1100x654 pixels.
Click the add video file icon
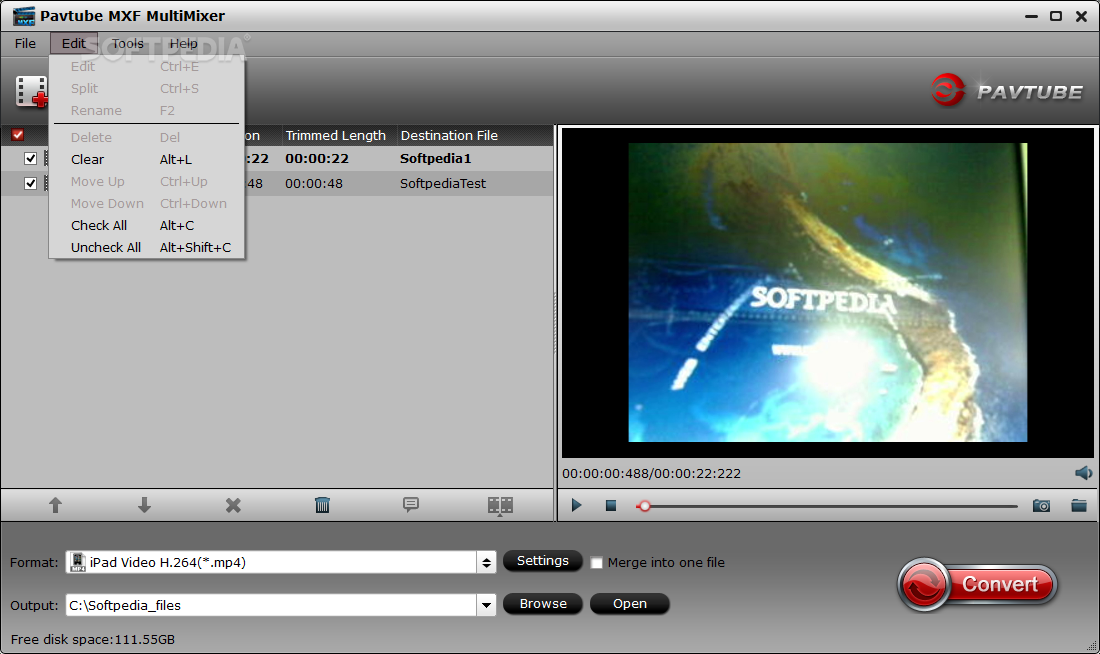click(32, 91)
